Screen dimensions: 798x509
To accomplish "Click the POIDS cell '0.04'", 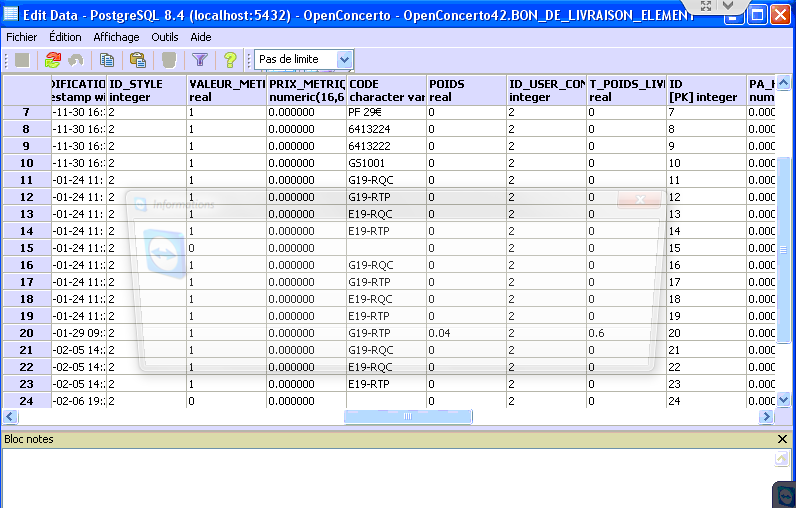I will pos(467,333).
